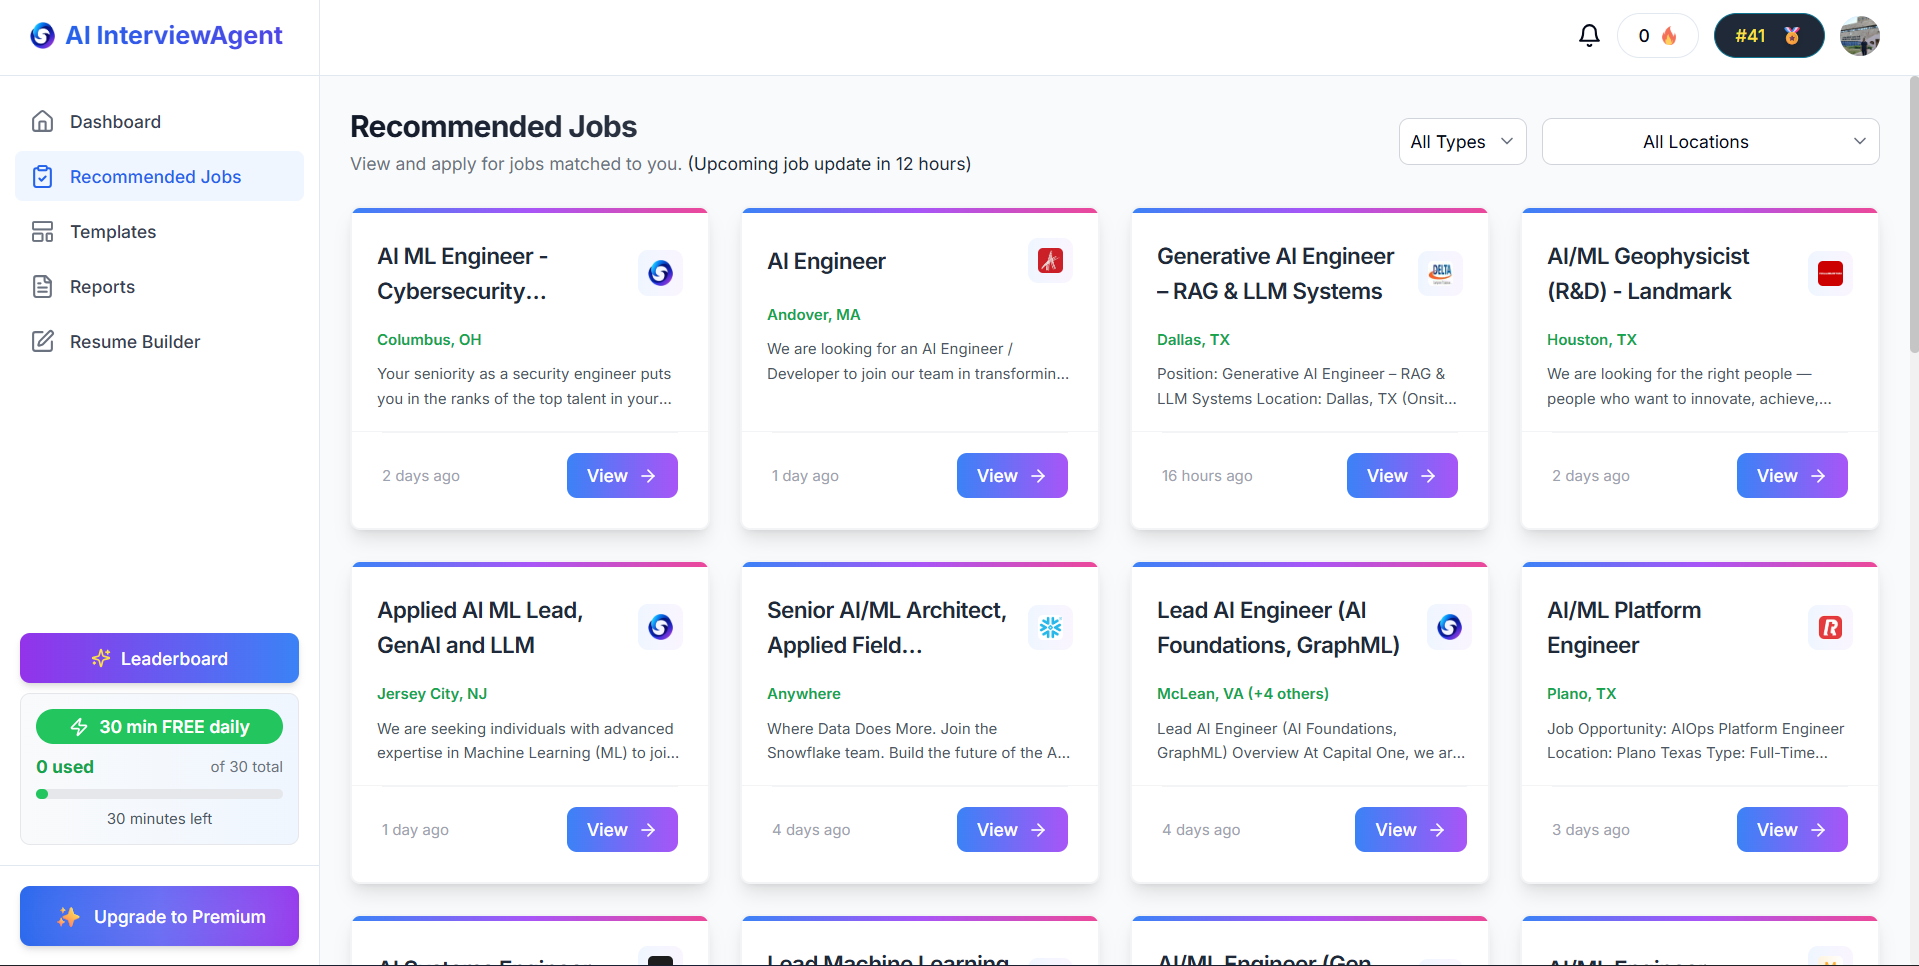Click the 'AI Engineer' job title

tap(826, 262)
